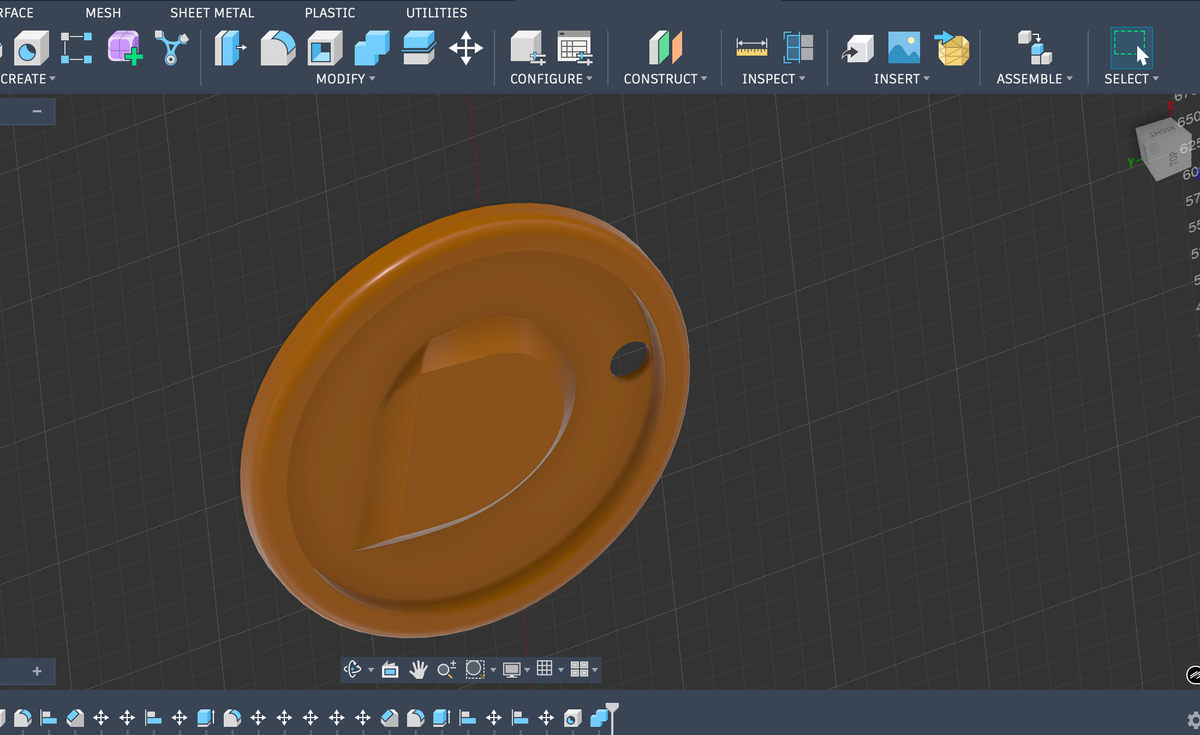Click the Measure ruler icon
This screenshot has width=1200, height=735.
click(751, 48)
